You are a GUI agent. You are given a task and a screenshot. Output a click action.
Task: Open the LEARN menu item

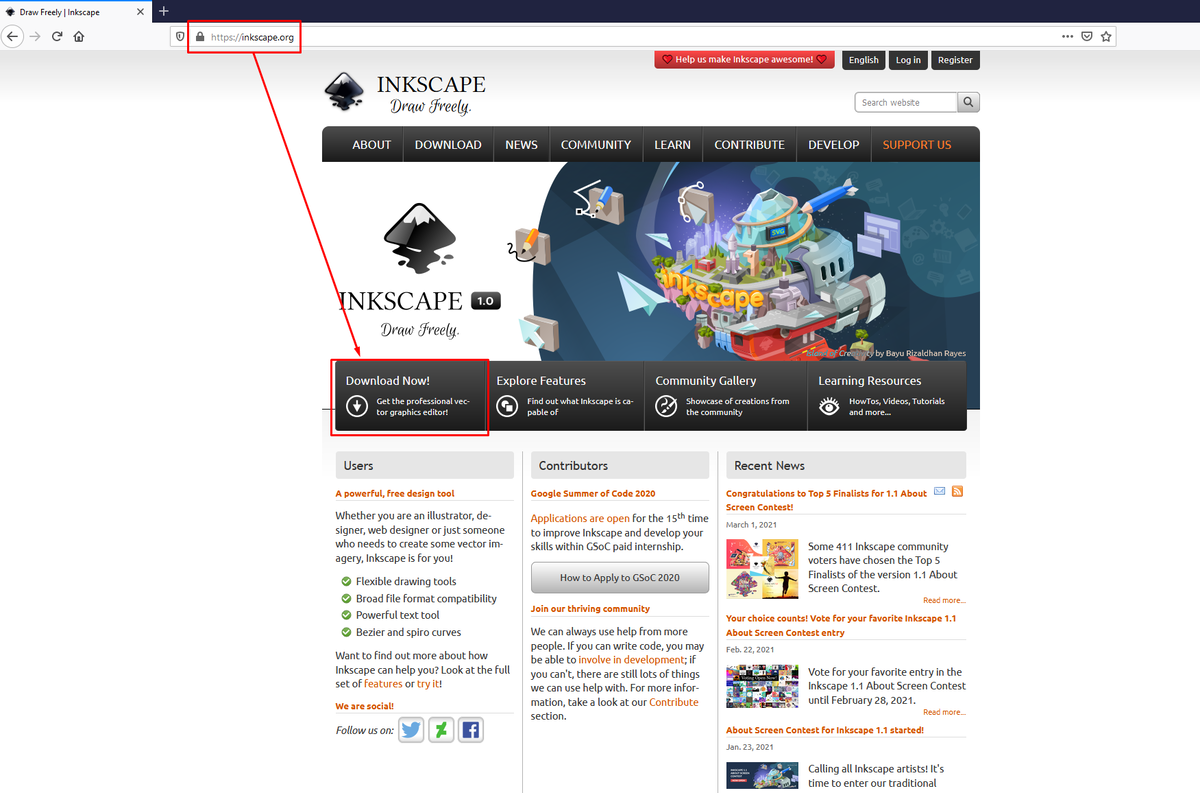(672, 145)
